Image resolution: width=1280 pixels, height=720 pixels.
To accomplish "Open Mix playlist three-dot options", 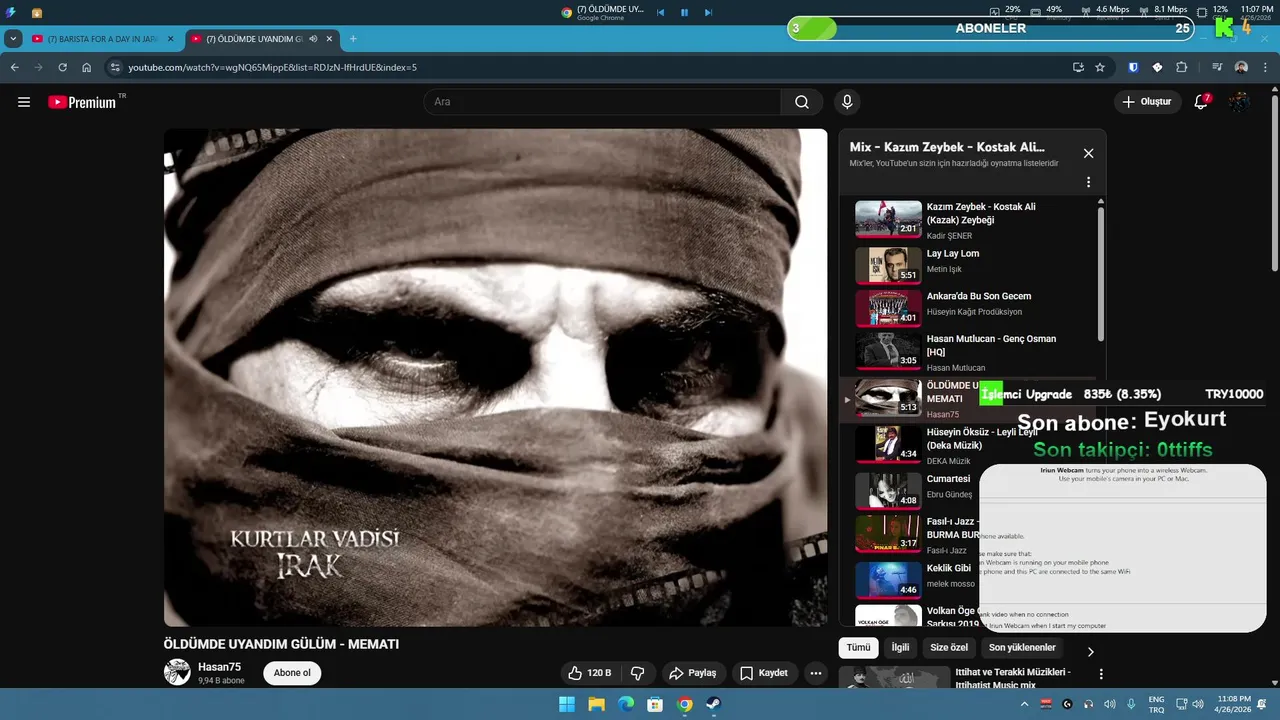I will coord(1088,183).
